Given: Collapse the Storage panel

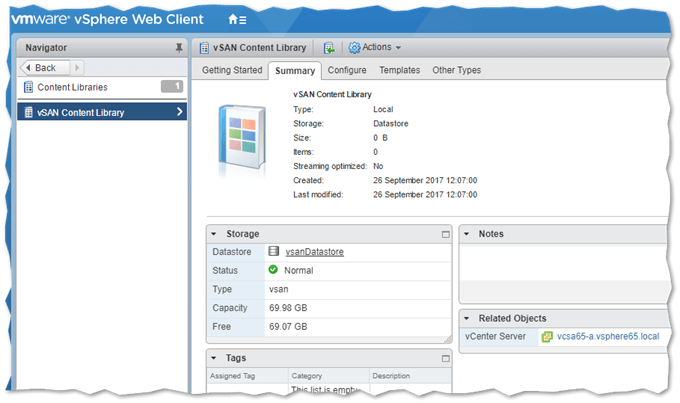Looking at the screenshot, I should coord(214,234).
